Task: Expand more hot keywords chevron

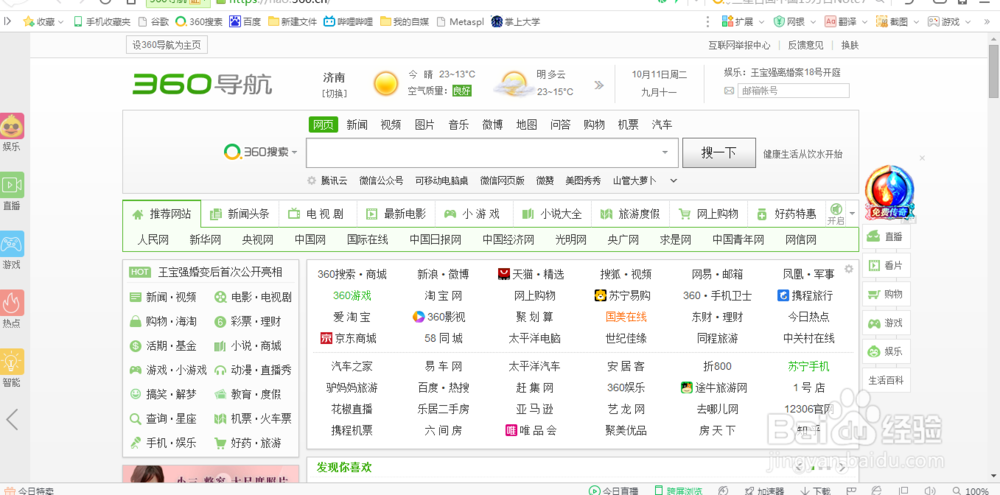Action: pos(673,181)
